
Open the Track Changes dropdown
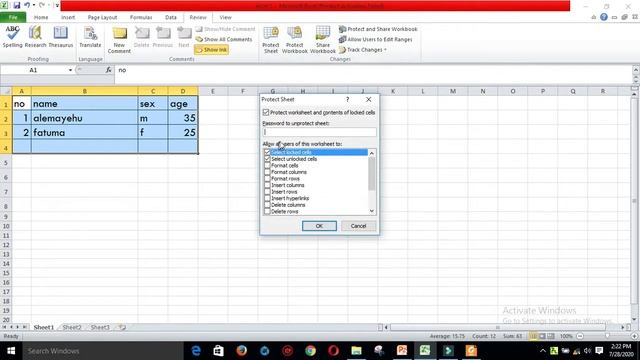coord(363,50)
